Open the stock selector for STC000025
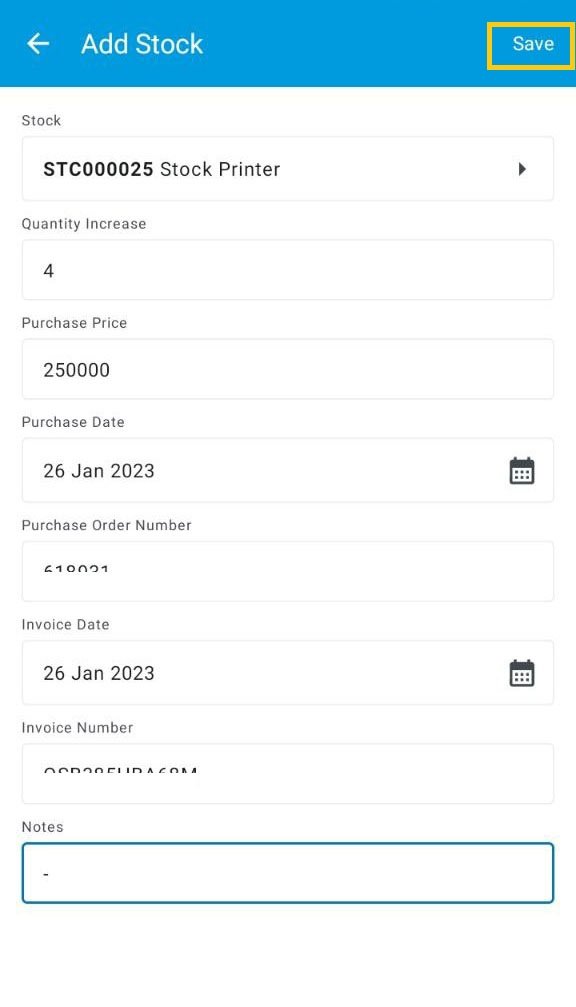This screenshot has width=576, height=1007. pyautogui.click(x=288, y=168)
